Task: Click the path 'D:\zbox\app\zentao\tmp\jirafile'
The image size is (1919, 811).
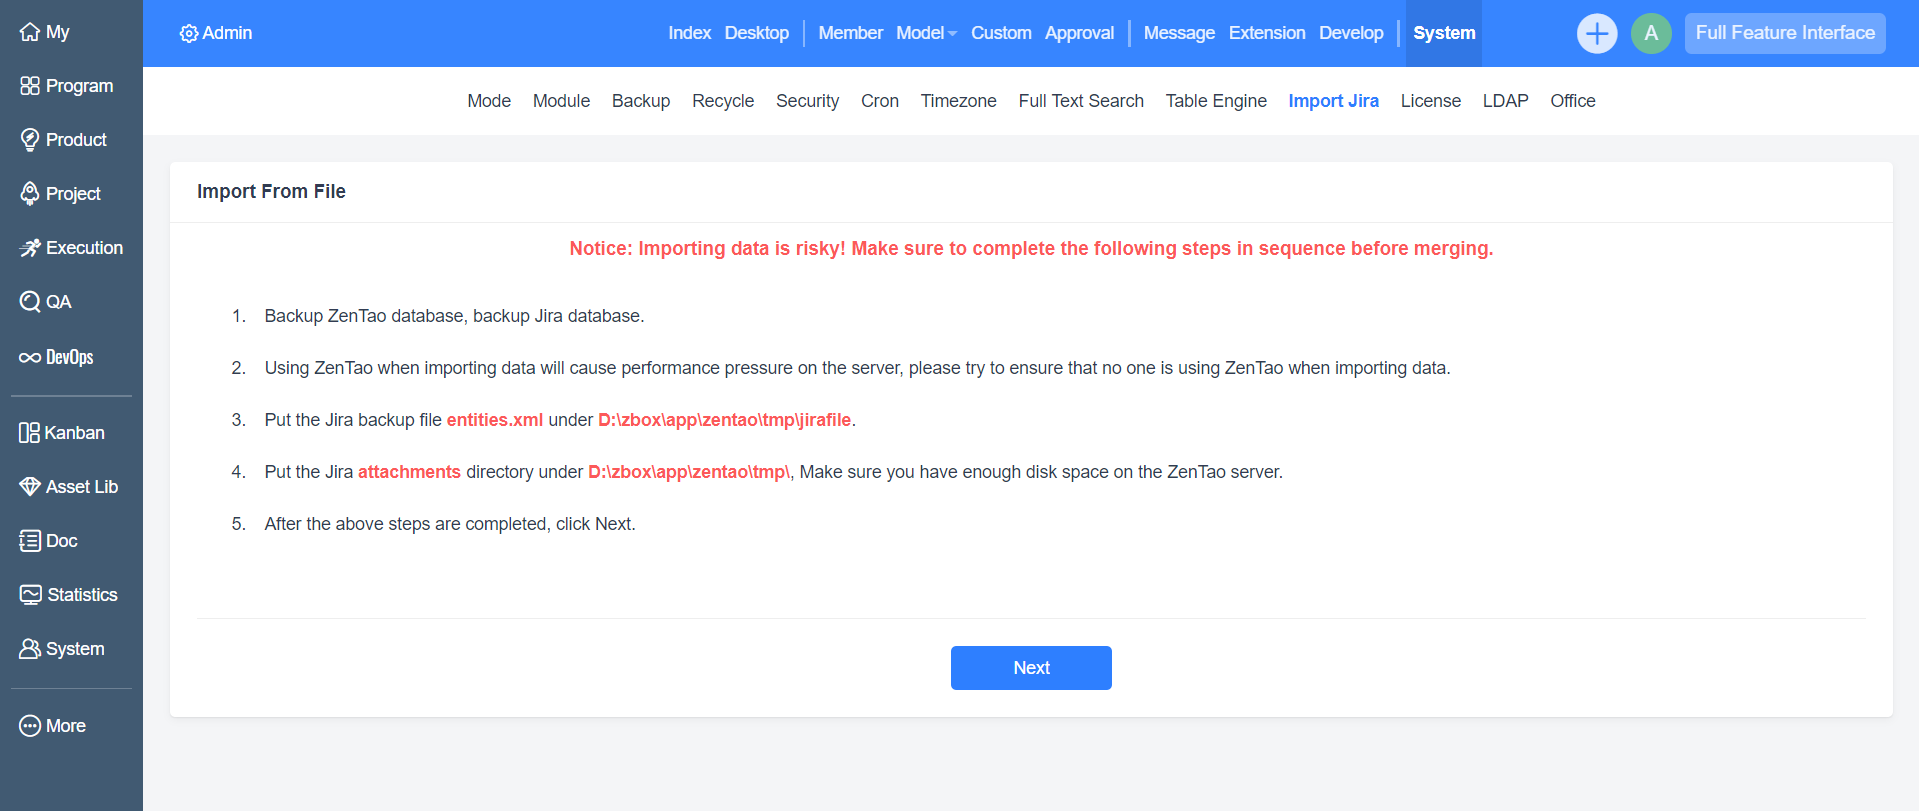Action: pos(725,420)
